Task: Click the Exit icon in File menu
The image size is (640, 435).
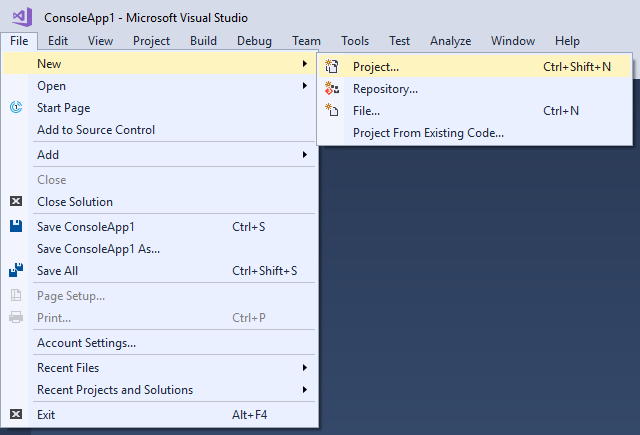Action: 16,414
